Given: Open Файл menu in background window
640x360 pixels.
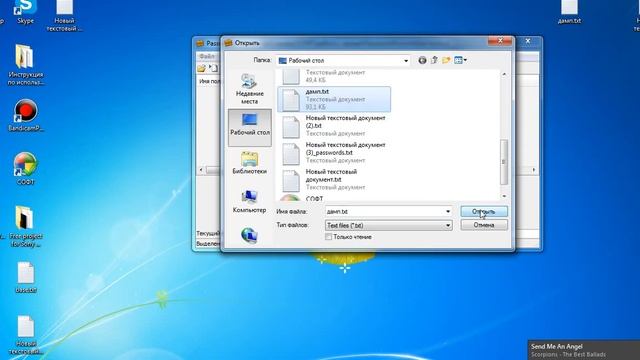Looking at the screenshot, I should [x=207, y=56].
